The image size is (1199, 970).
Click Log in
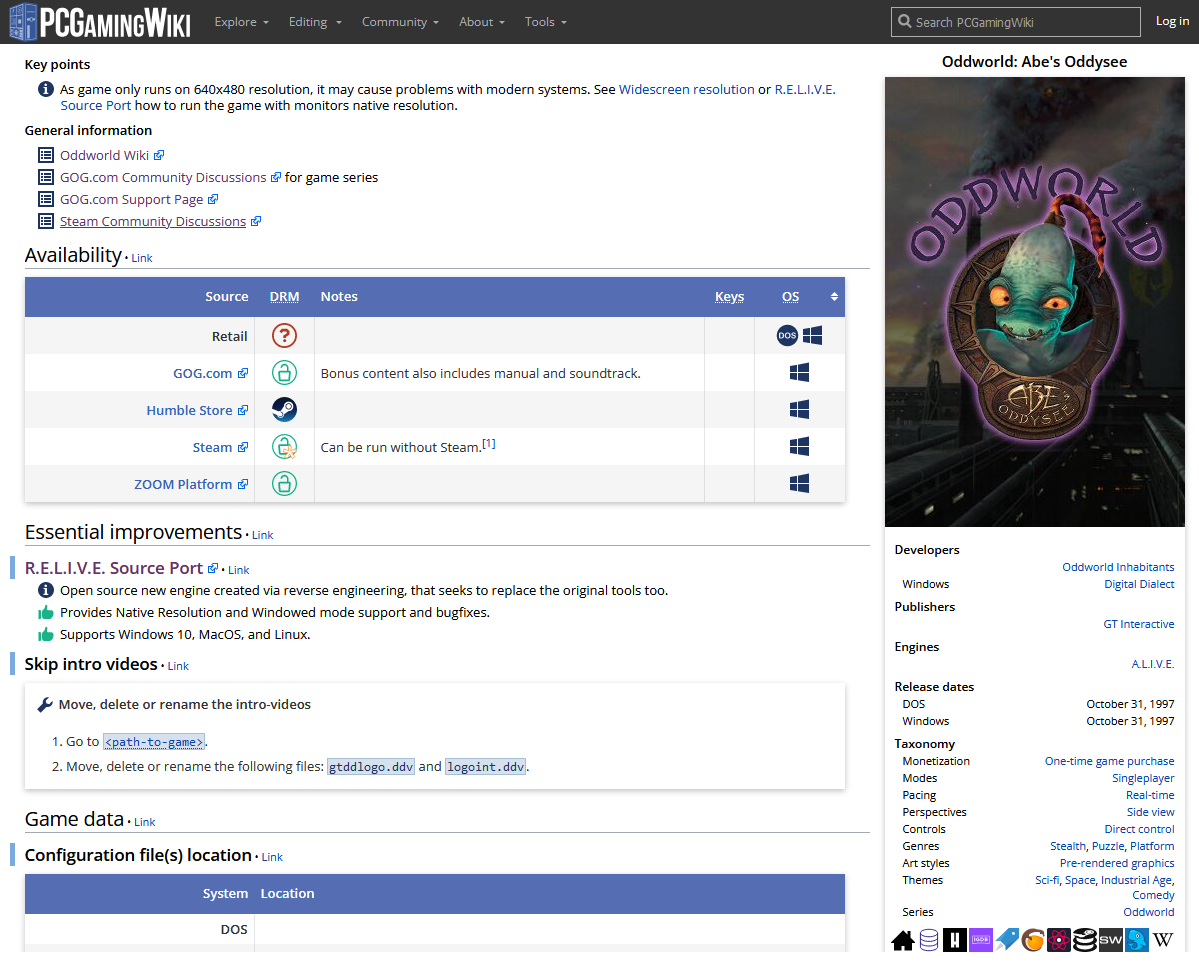pos(1172,21)
